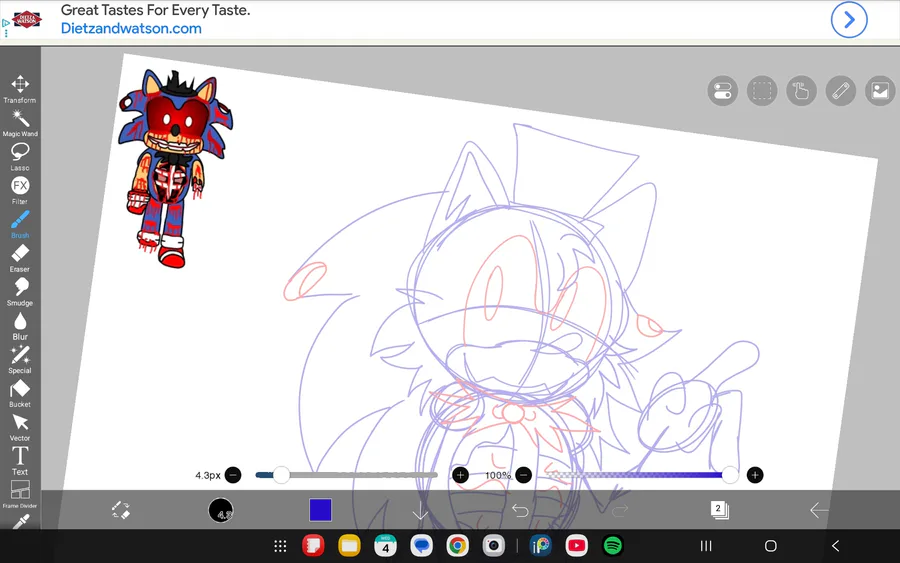Adjust the brush thickness slider
The image size is (900, 563).
point(346,475)
